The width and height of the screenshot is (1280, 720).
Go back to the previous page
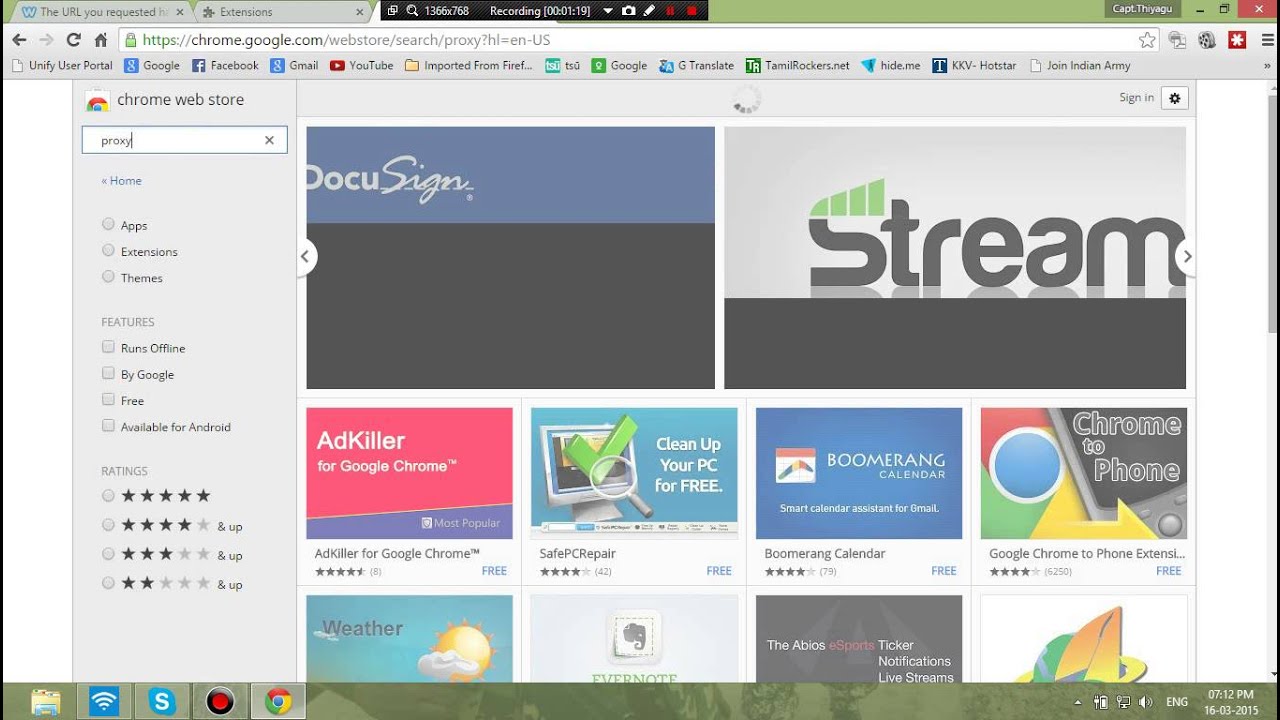[19, 40]
